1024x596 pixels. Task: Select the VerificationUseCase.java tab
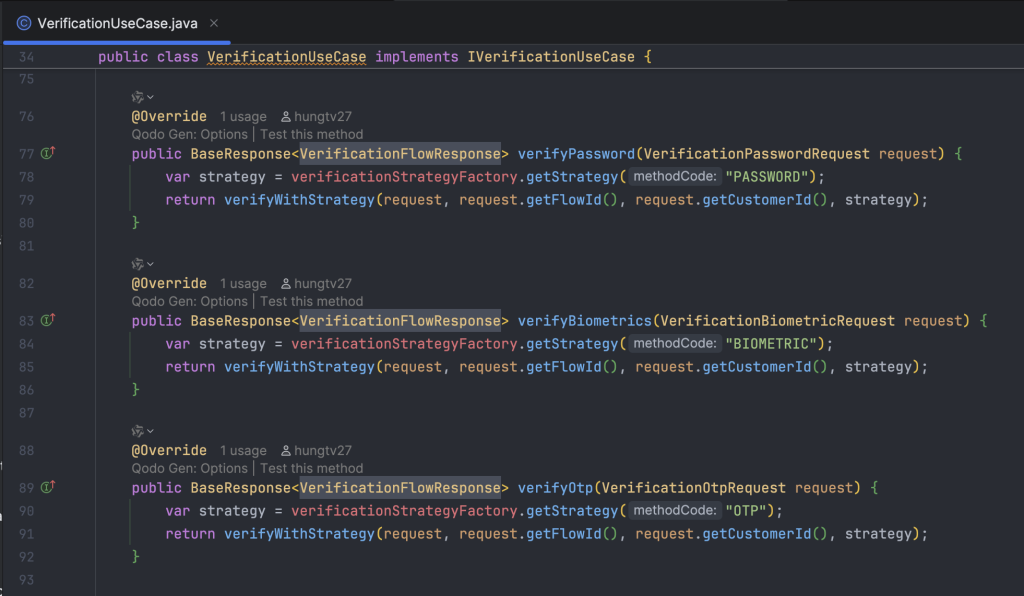pyautogui.click(x=118, y=24)
